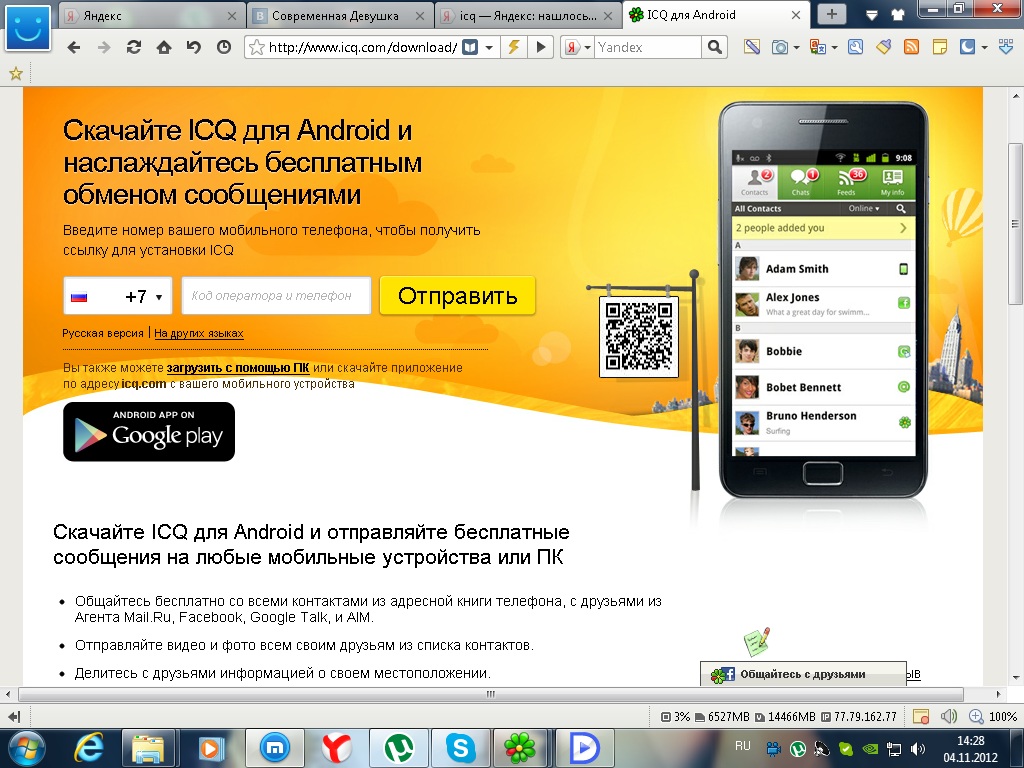Click the page translate icon
Viewport: 1024px width, 768px height.
click(818, 47)
